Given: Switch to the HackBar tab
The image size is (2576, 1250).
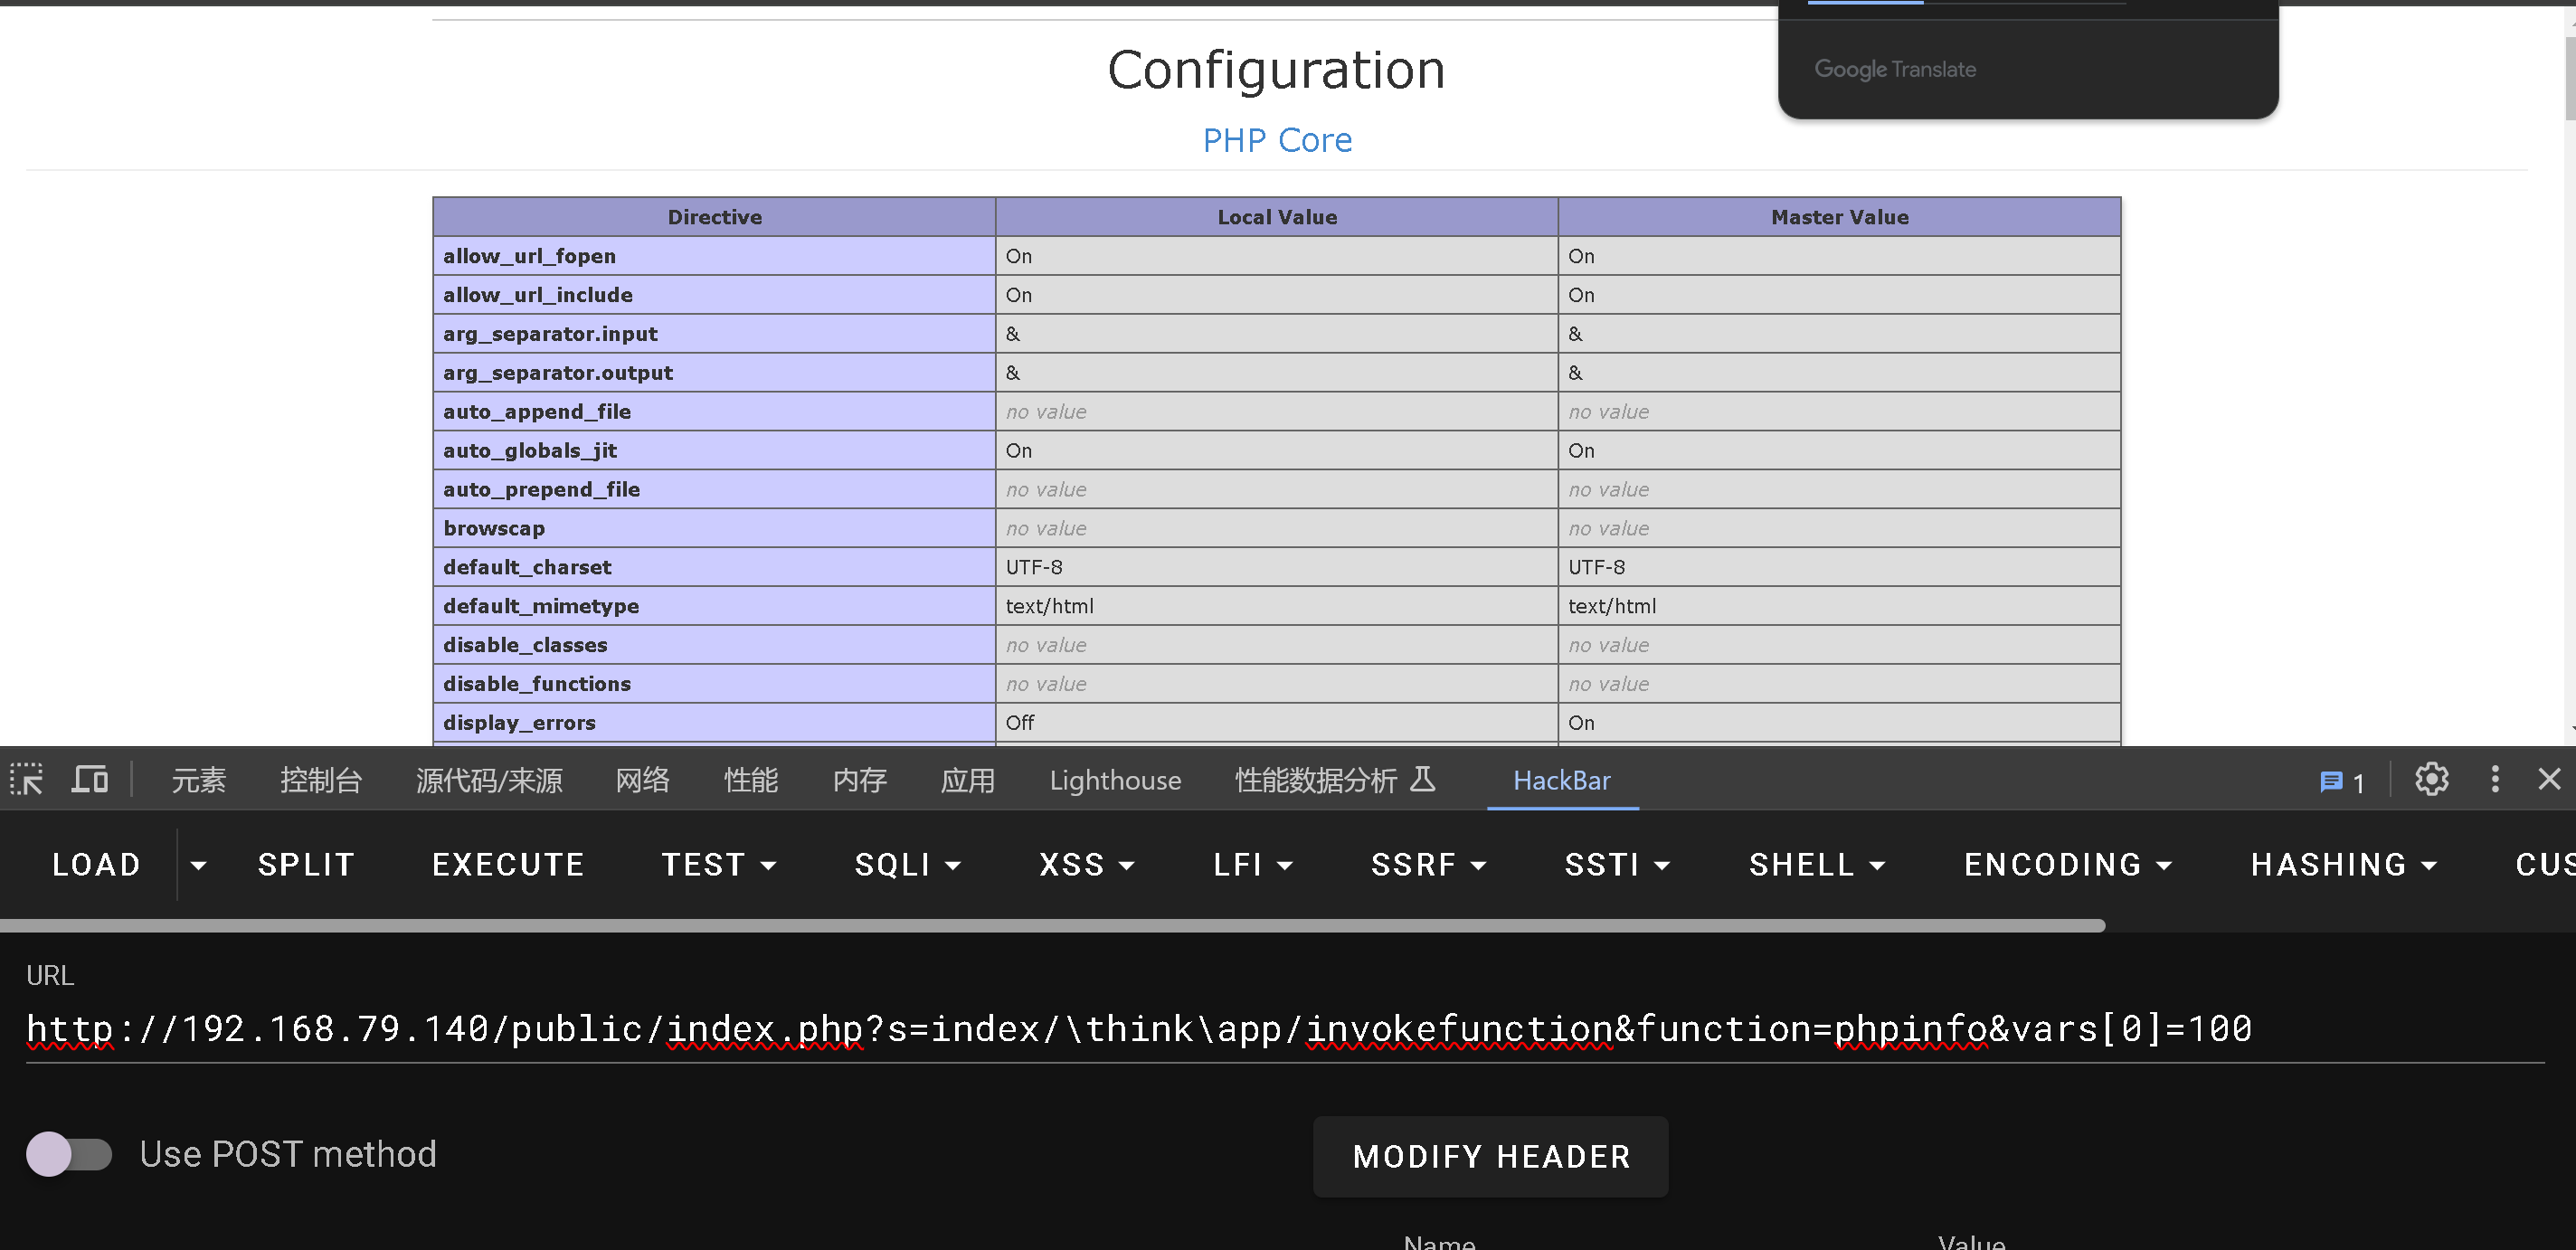Looking at the screenshot, I should (x=1561, y=780).
